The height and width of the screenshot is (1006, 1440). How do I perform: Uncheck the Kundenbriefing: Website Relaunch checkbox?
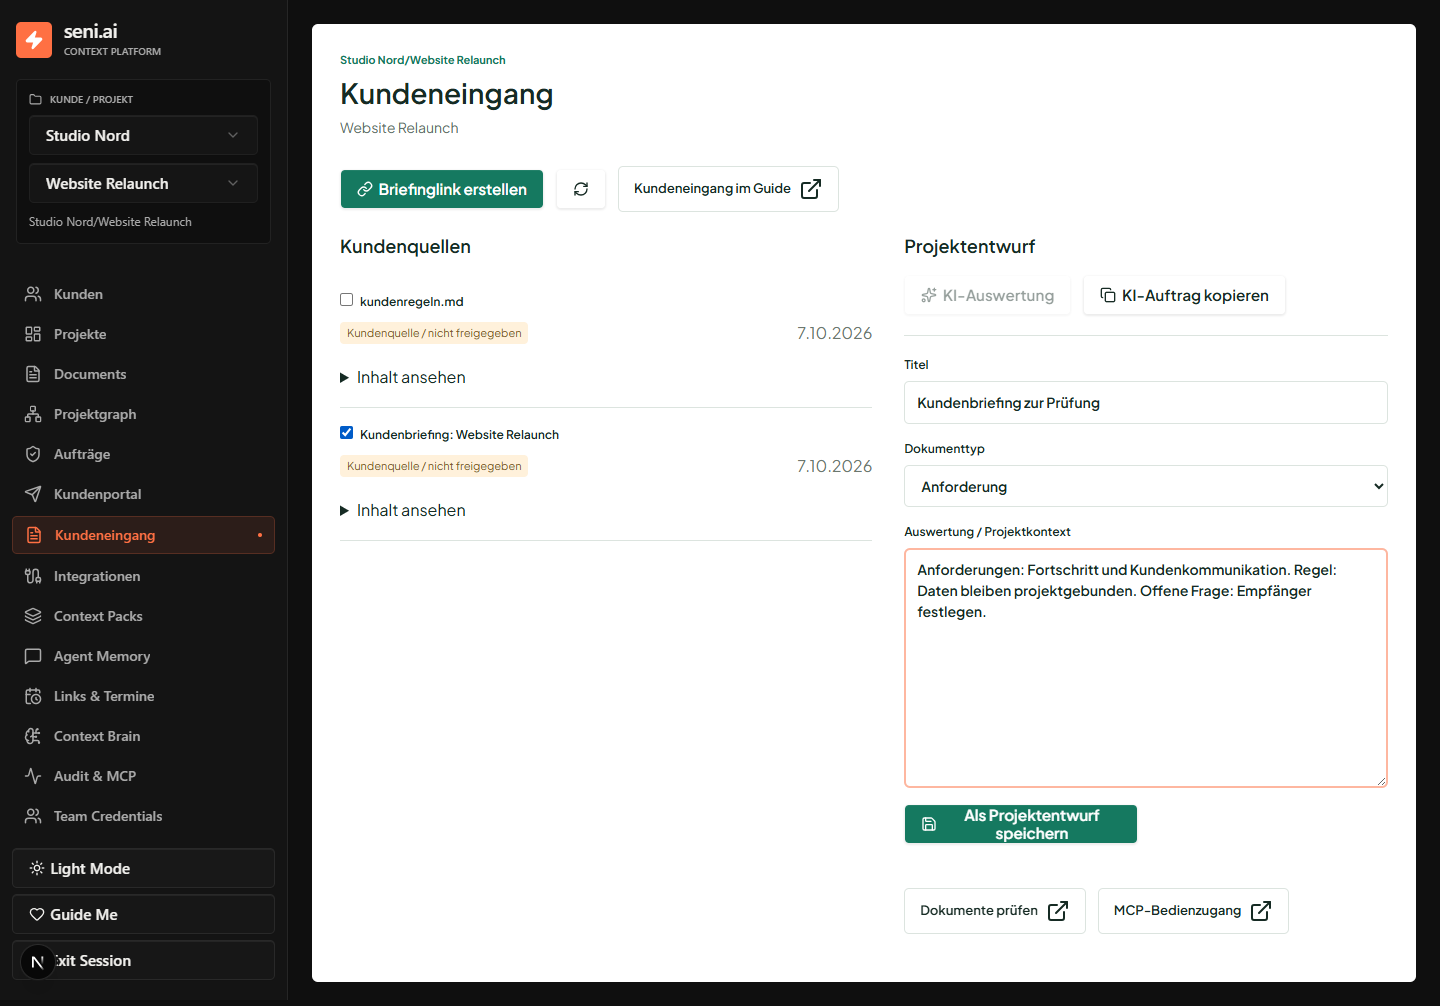[x=346, y=433]
